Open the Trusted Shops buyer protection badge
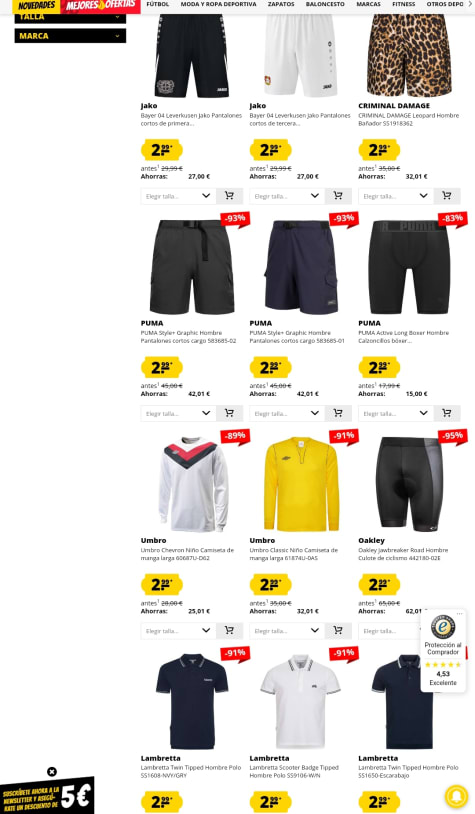This screenshot has height=814, width=475. tap(443, 650)
